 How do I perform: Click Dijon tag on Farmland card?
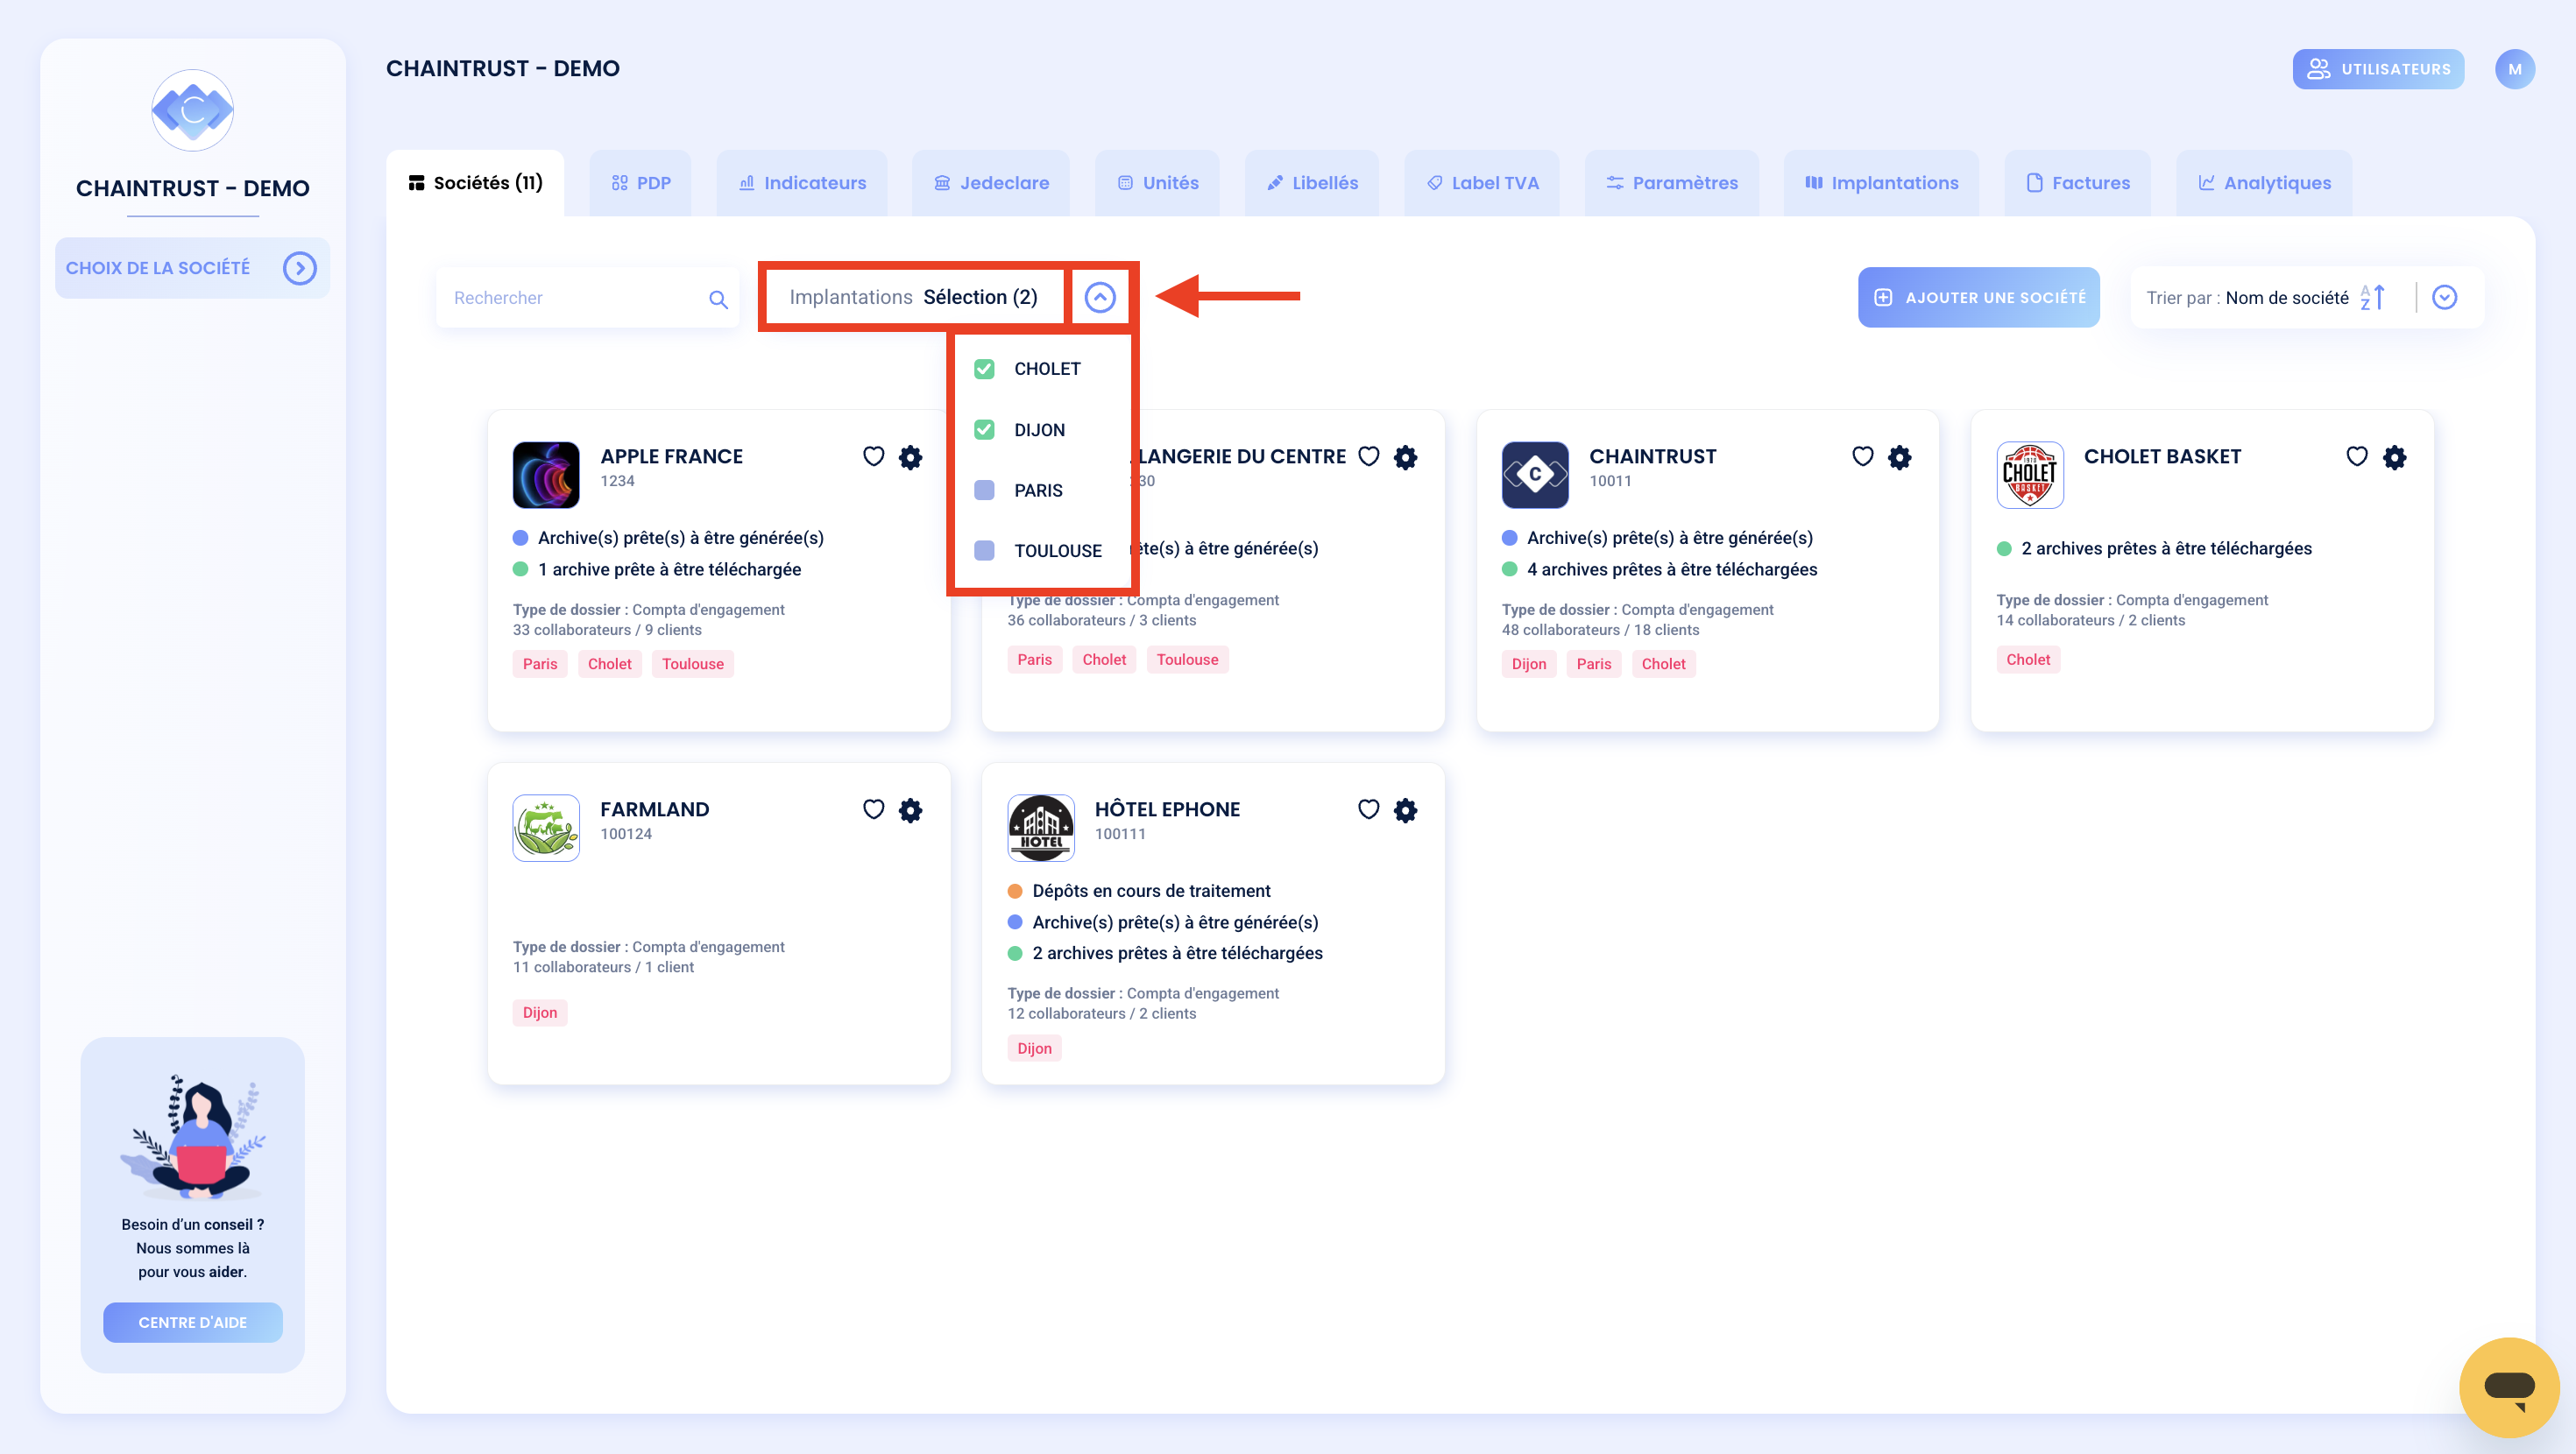click(x=539, y=1012)
